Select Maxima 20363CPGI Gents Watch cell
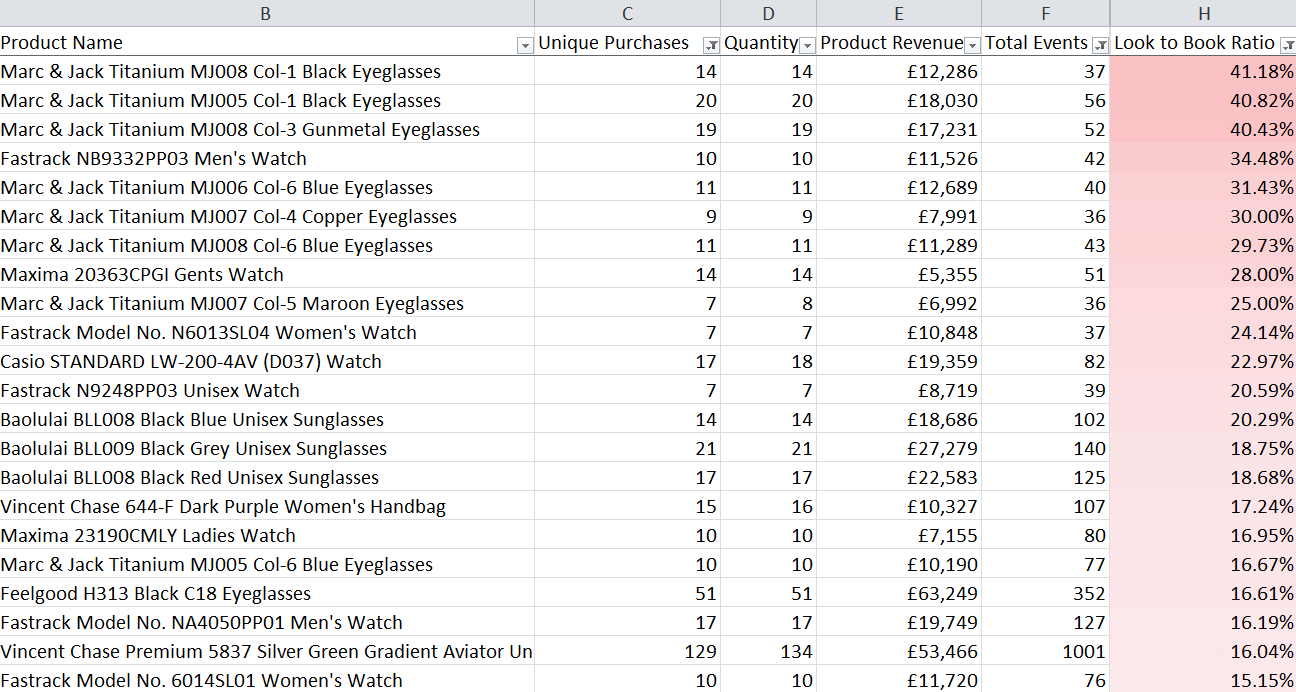The image size is (1296, 692). click(267, 274)
